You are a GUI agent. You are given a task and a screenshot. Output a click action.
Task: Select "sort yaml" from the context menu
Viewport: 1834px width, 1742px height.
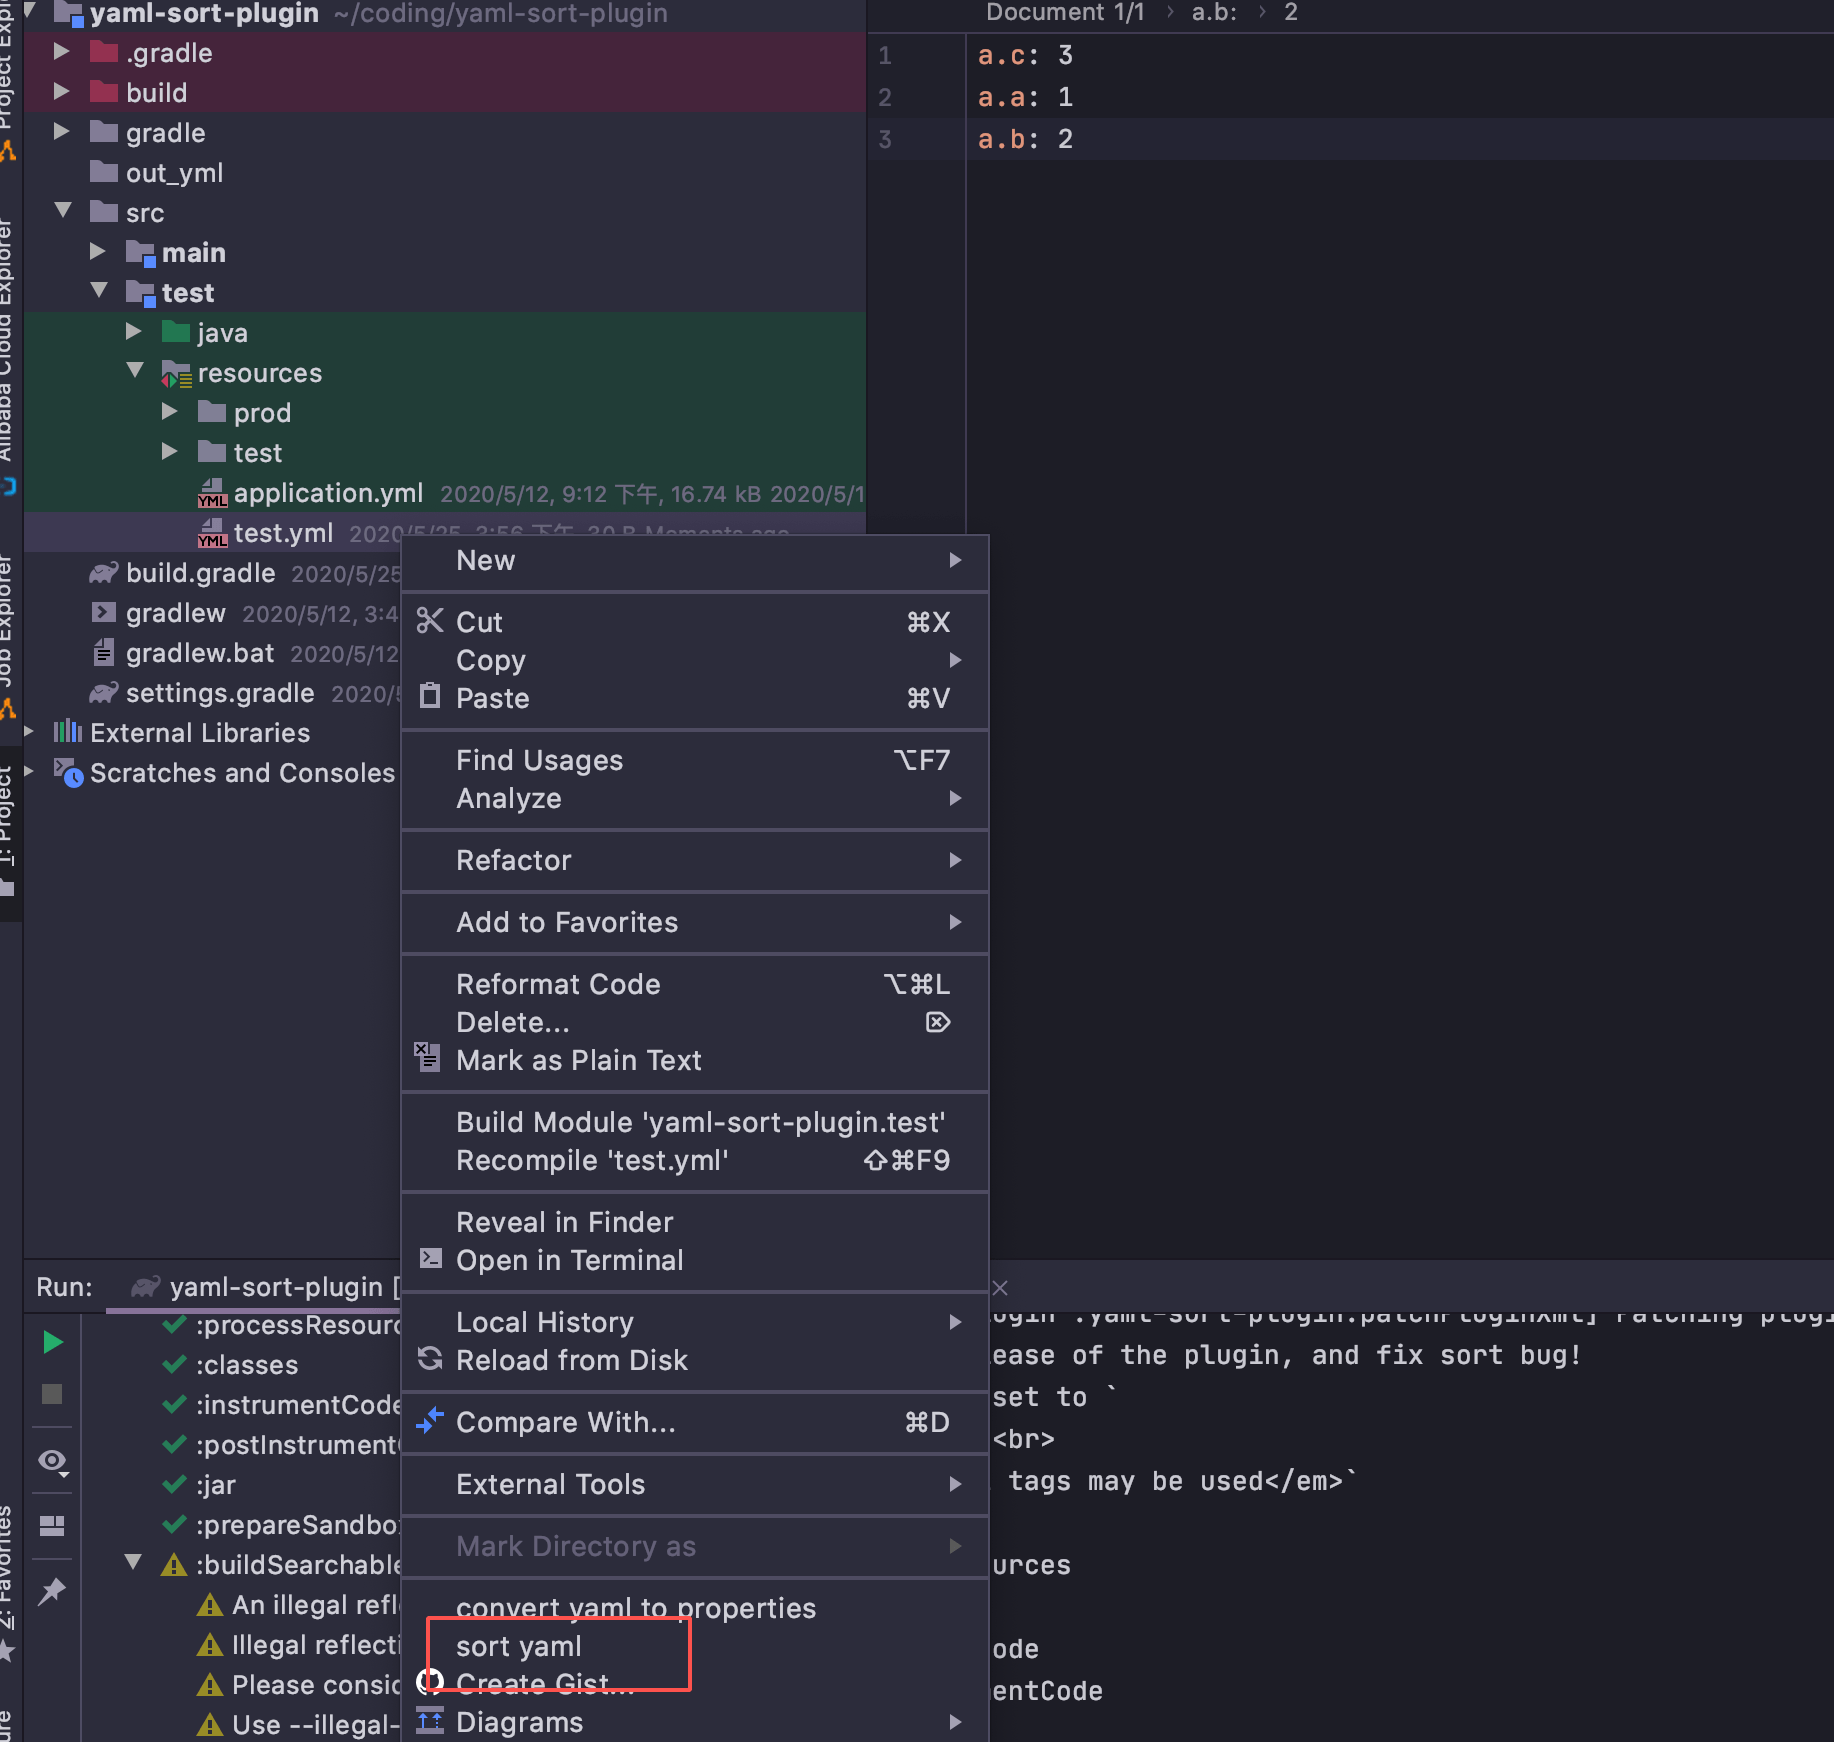(x=519, y=1646)
